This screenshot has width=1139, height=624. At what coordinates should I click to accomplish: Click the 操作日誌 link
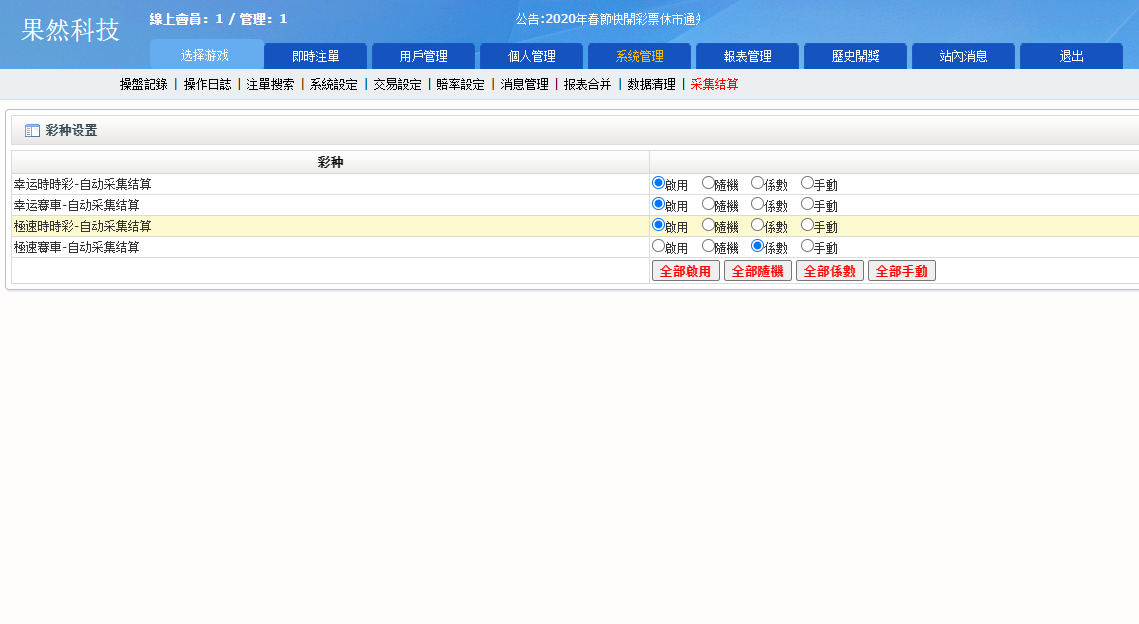coord(206,85)
